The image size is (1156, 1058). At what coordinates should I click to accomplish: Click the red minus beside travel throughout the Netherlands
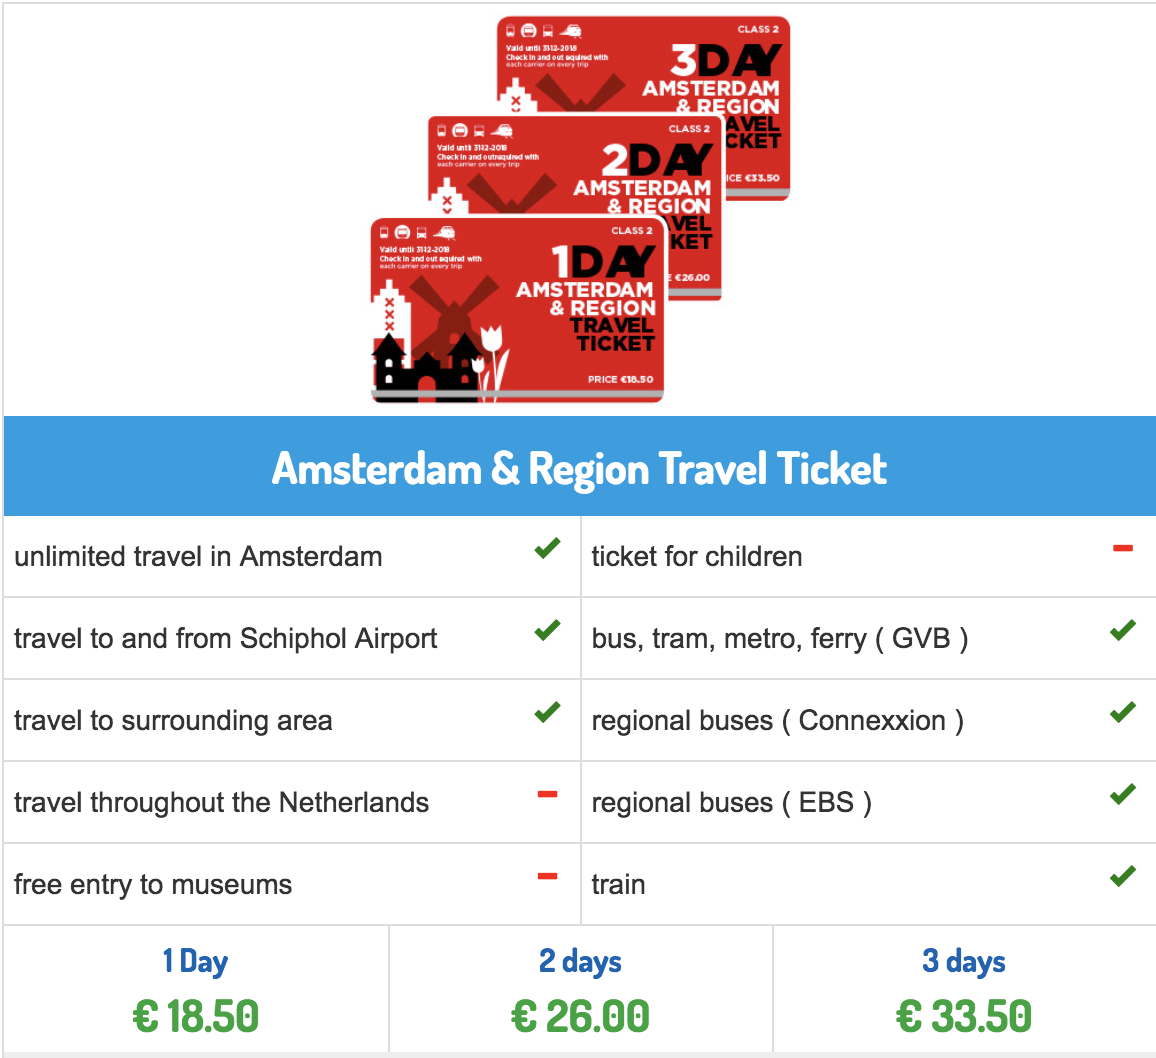coord(547,794)
